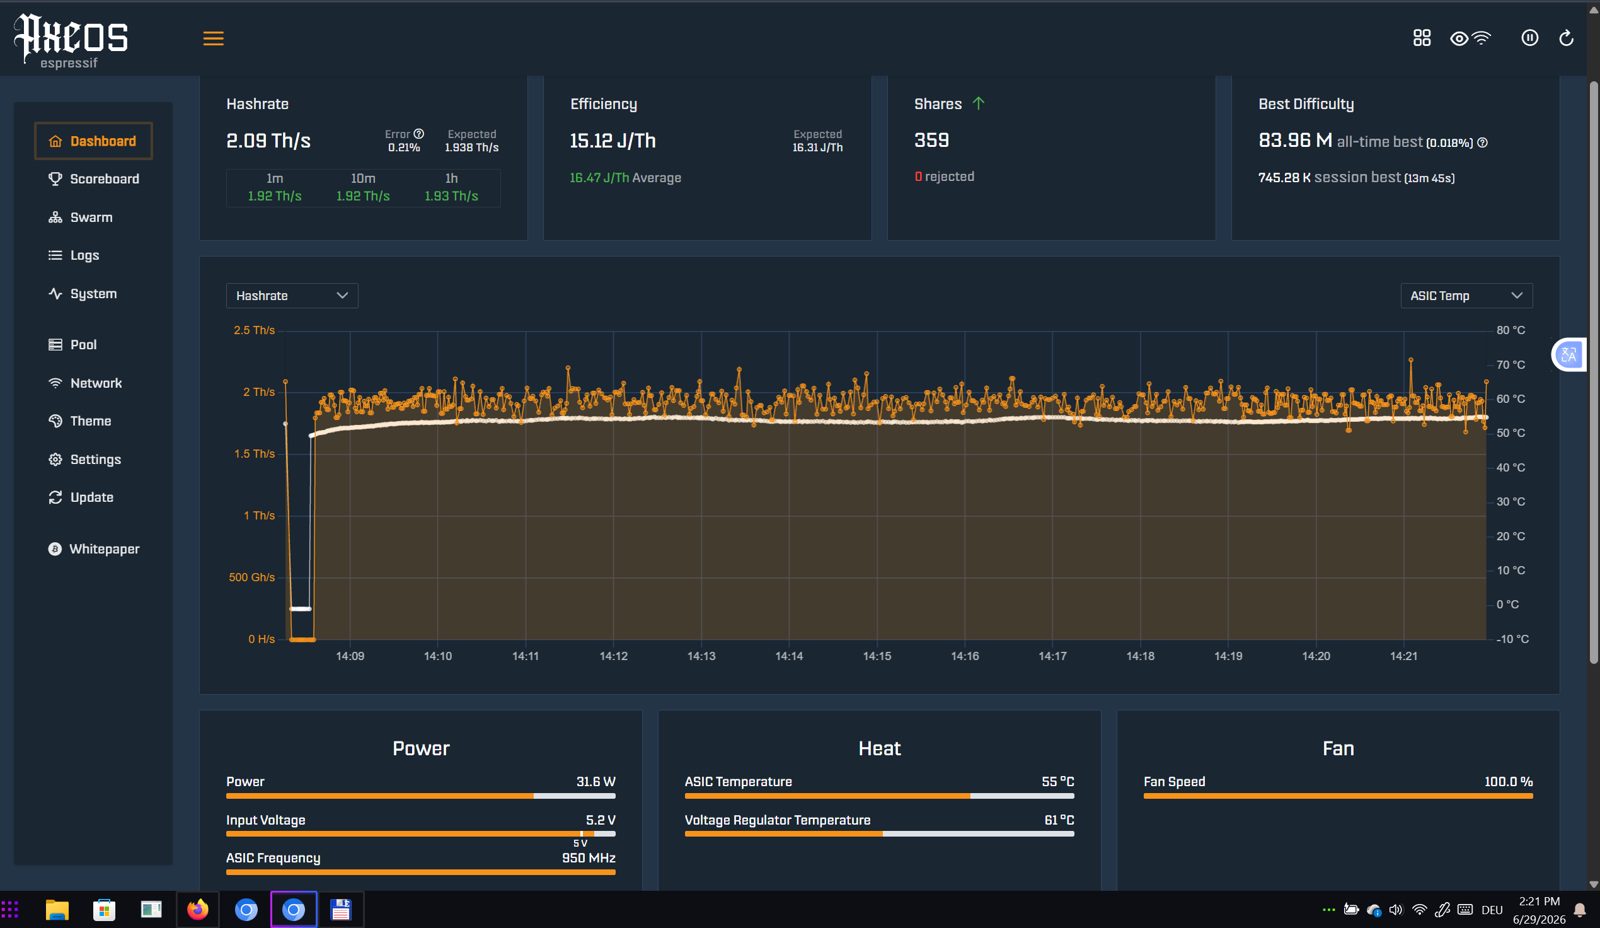
Task: Toggle the hamburger sidebar menu
Action: click(x=213, y=38)
